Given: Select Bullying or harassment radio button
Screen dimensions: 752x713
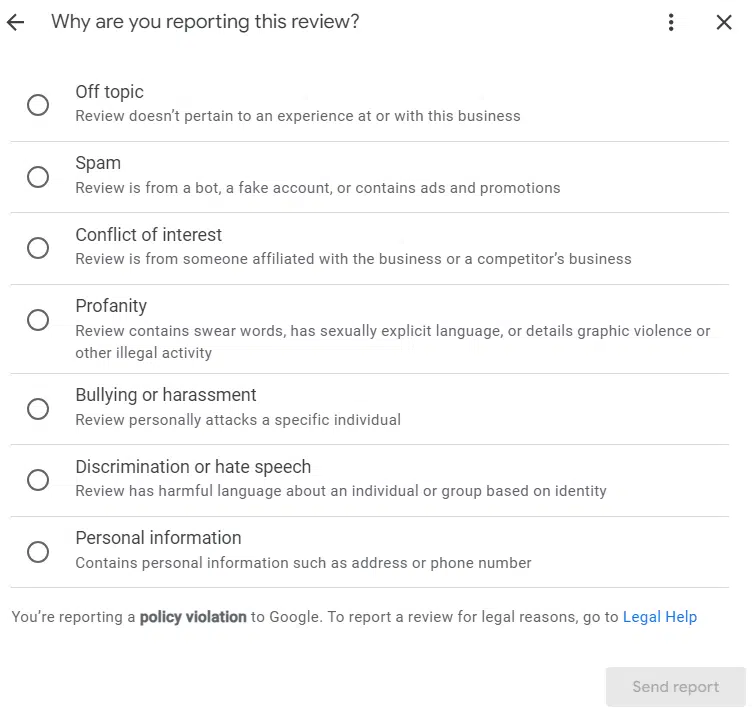Looking at the screenshot, I should click(x=38, y=409).
